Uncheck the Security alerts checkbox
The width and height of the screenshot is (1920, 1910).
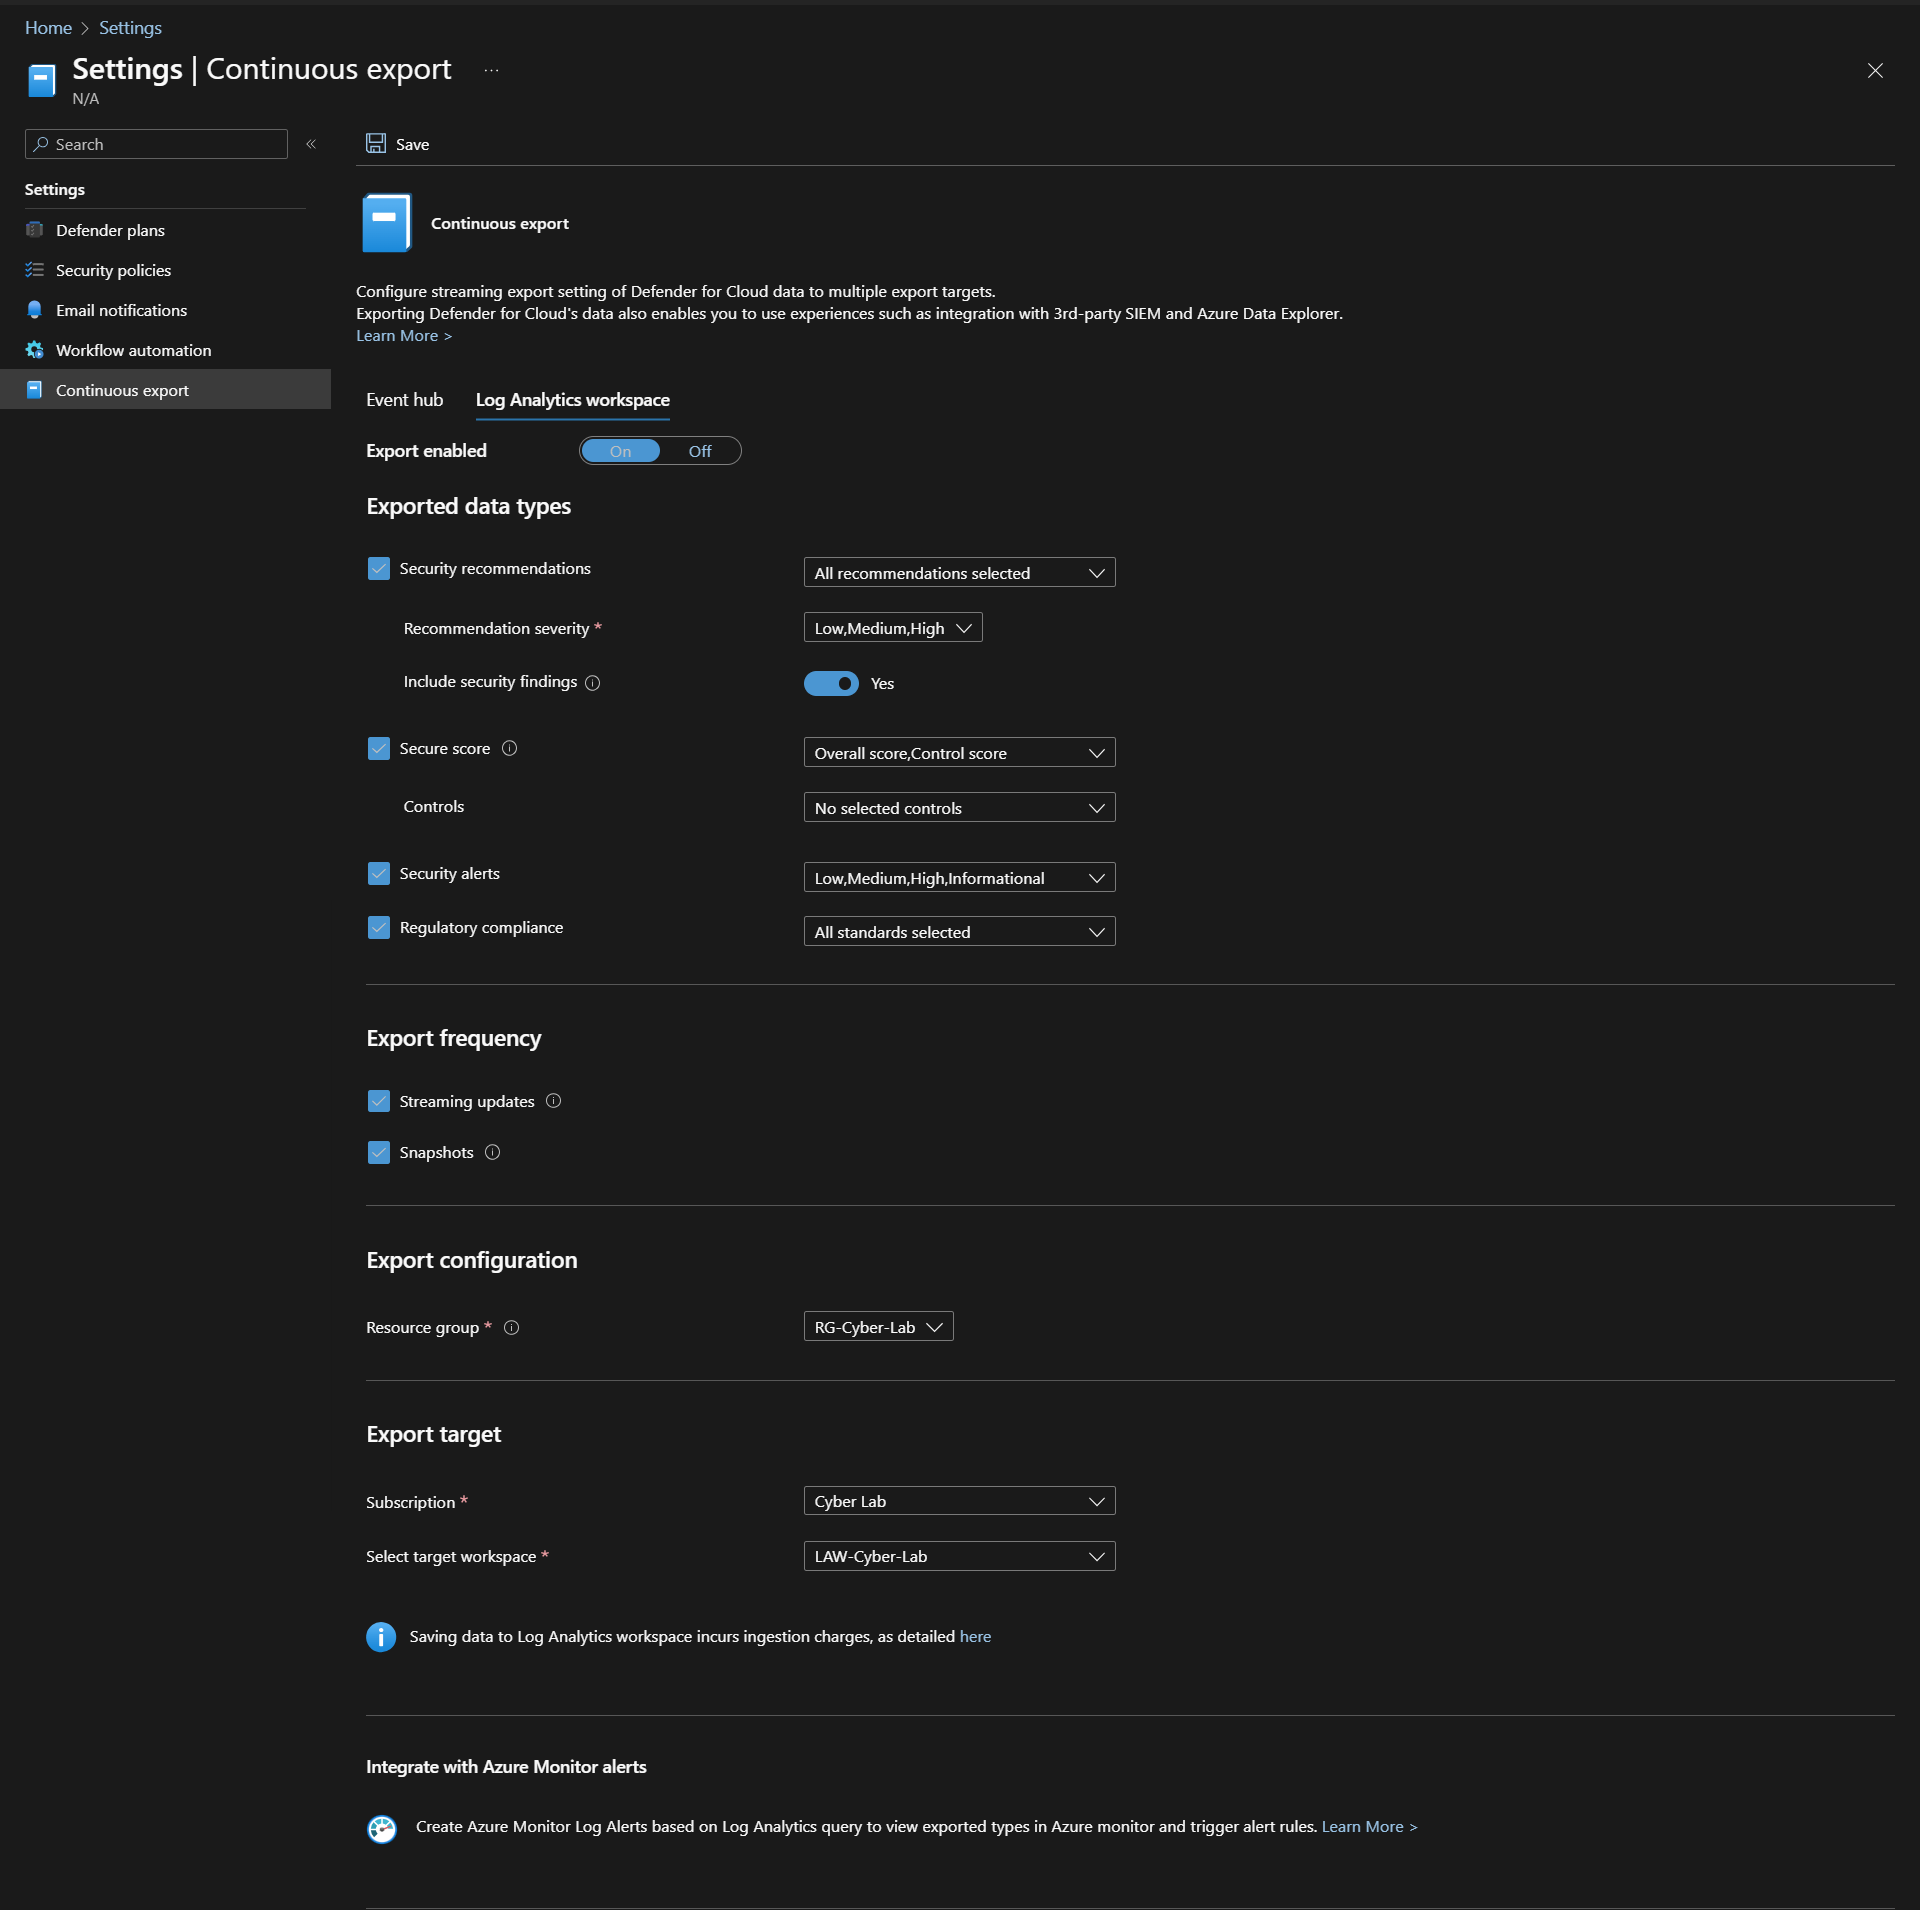point(379,874)
